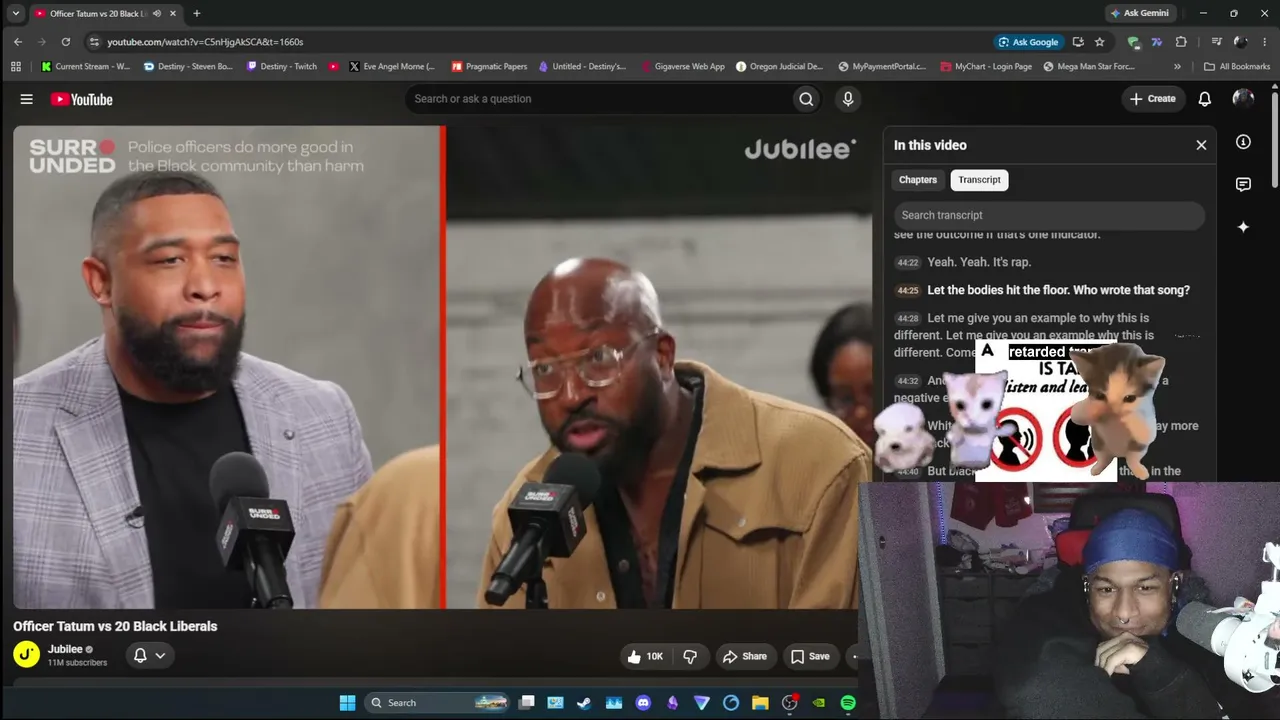
Task: Share the video with the Share button
Action: coord(745,656)
